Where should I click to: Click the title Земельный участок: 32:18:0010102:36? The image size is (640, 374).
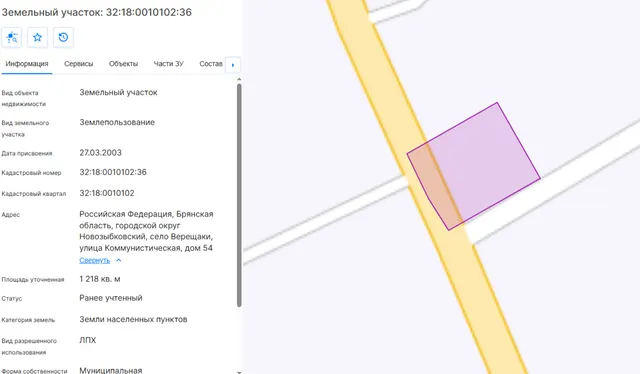pos(96,12)
